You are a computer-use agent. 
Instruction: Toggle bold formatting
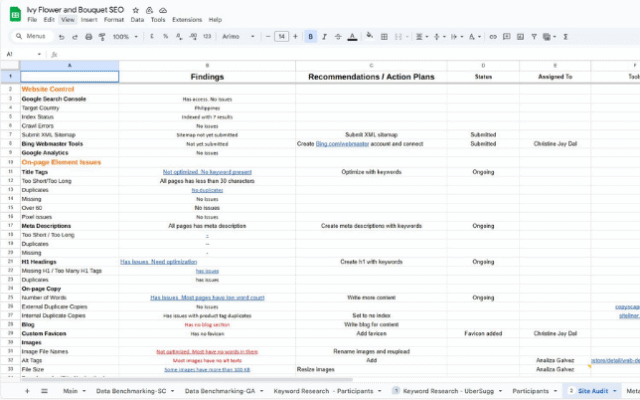311,36
